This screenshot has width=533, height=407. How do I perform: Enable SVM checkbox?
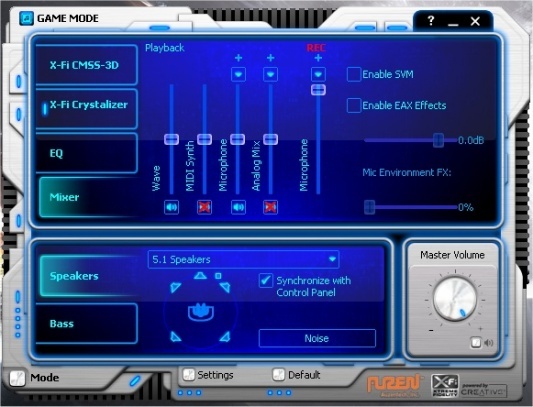point(354,74)
